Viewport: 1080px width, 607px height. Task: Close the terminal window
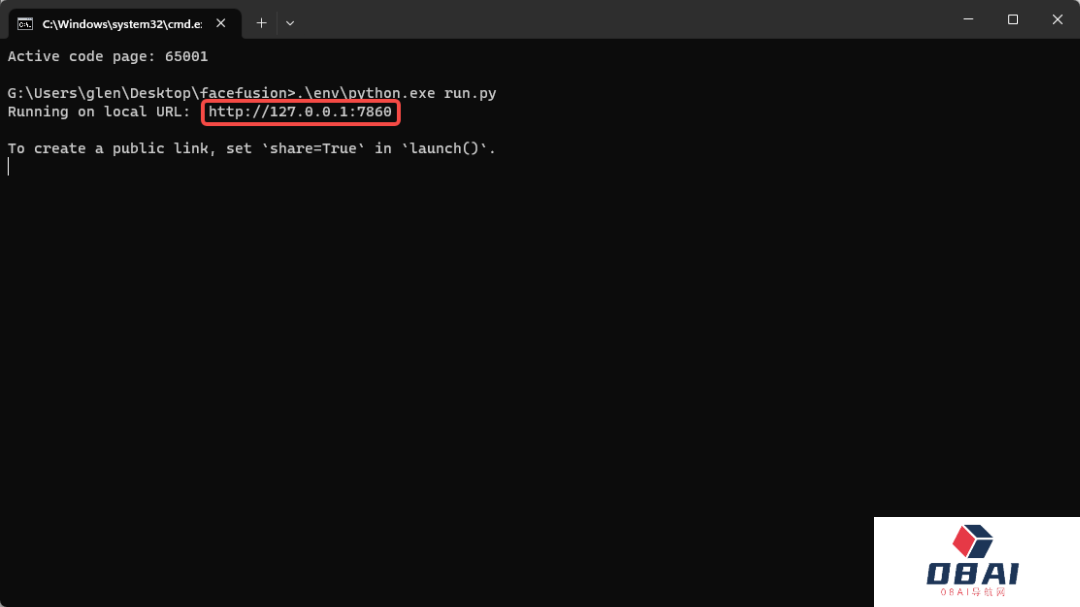pos(1057,20)
